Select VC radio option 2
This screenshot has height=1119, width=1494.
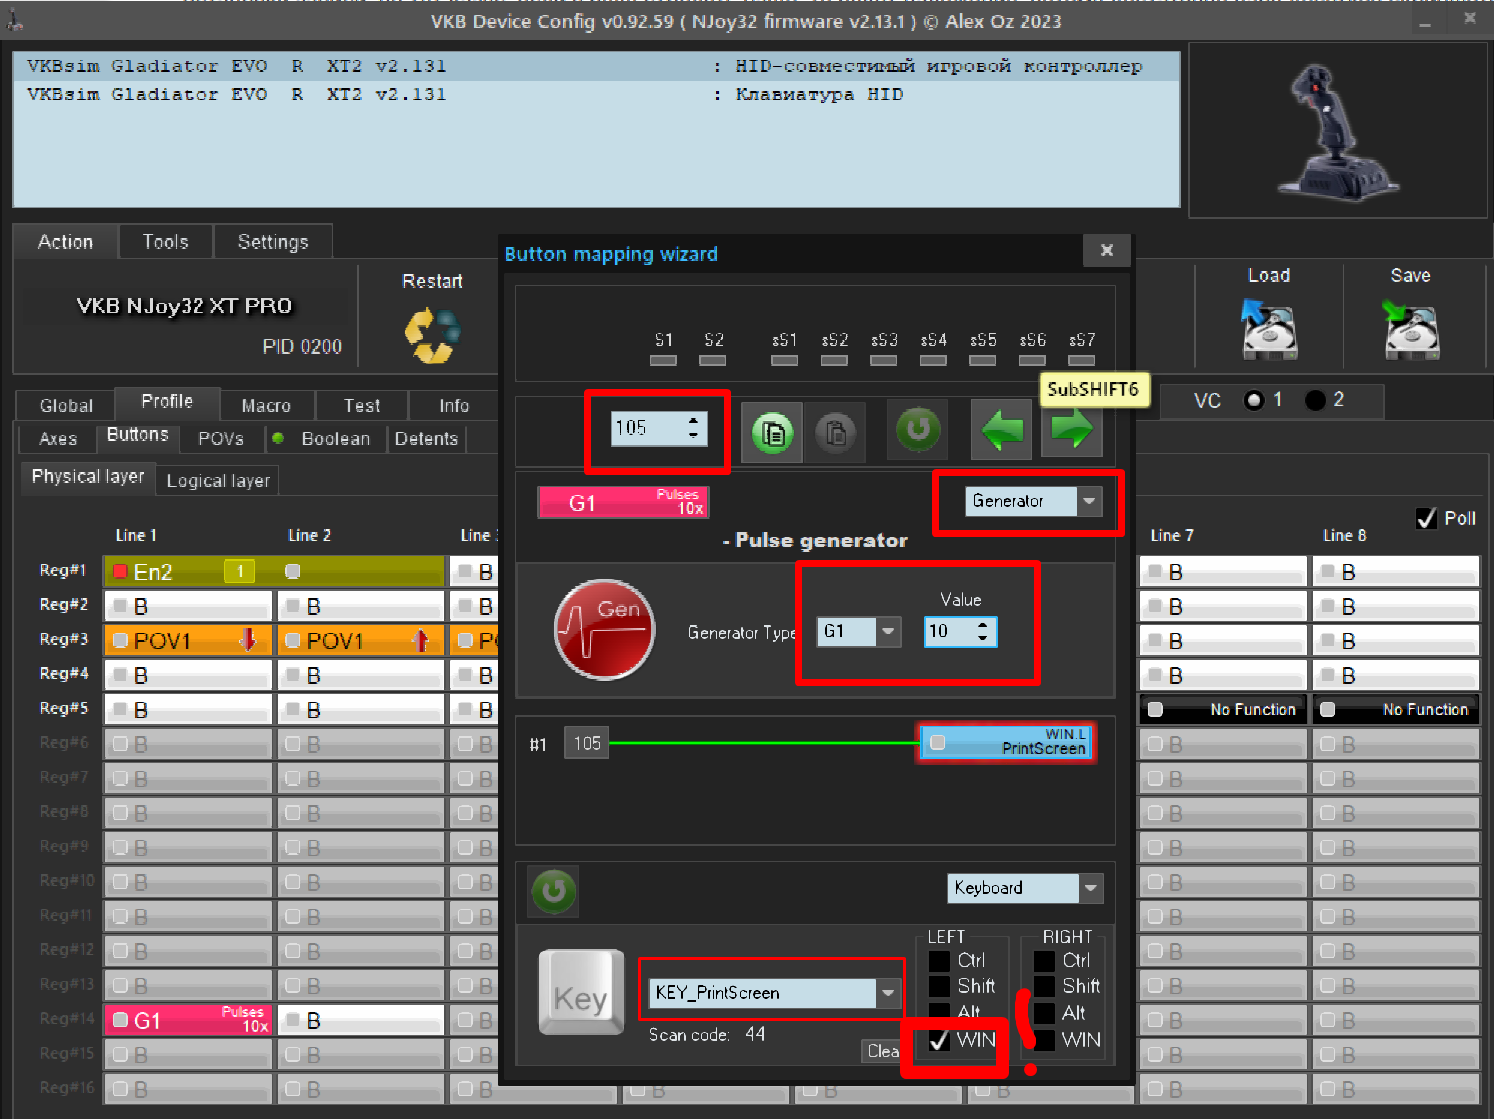pyautogui.click(x=1316, y=400)
